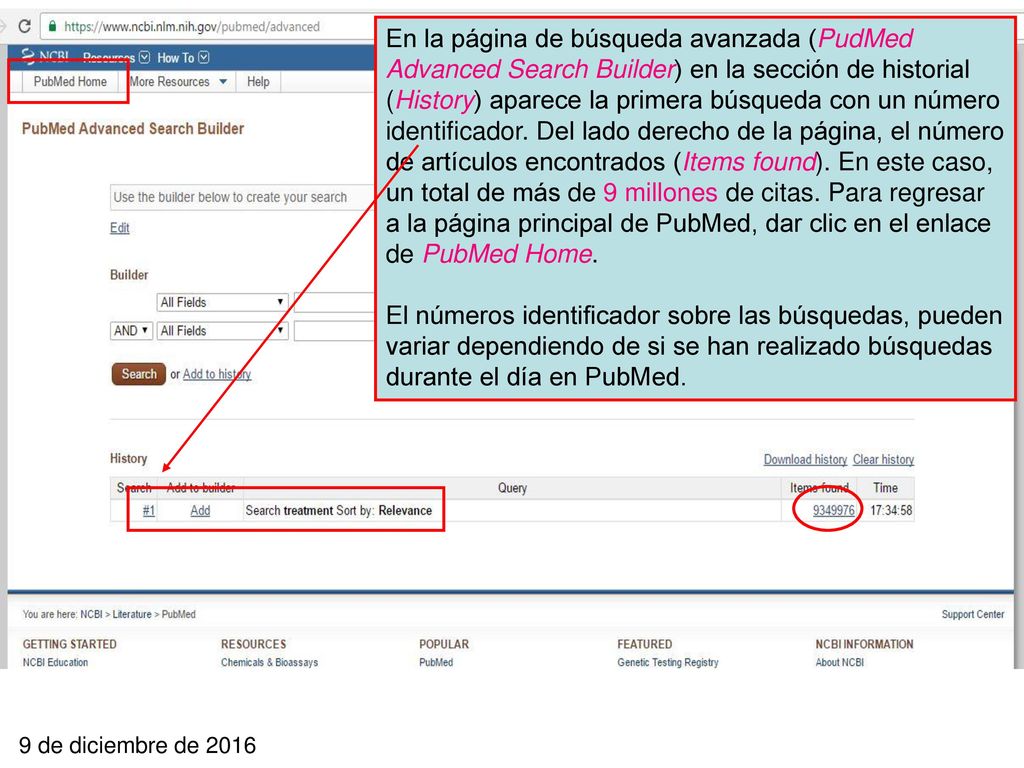Screen dimensions: 1024x768
Task: Click the Literature breadcrumb link
Action: coord(132,615)
